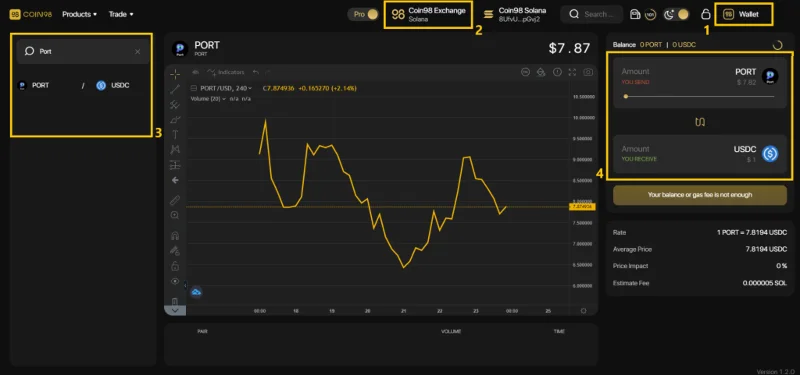The image size is (800, 375).
Task: Select the zoom-in magnifier tool
Action: pyautogui.click(x=175, y=215)
